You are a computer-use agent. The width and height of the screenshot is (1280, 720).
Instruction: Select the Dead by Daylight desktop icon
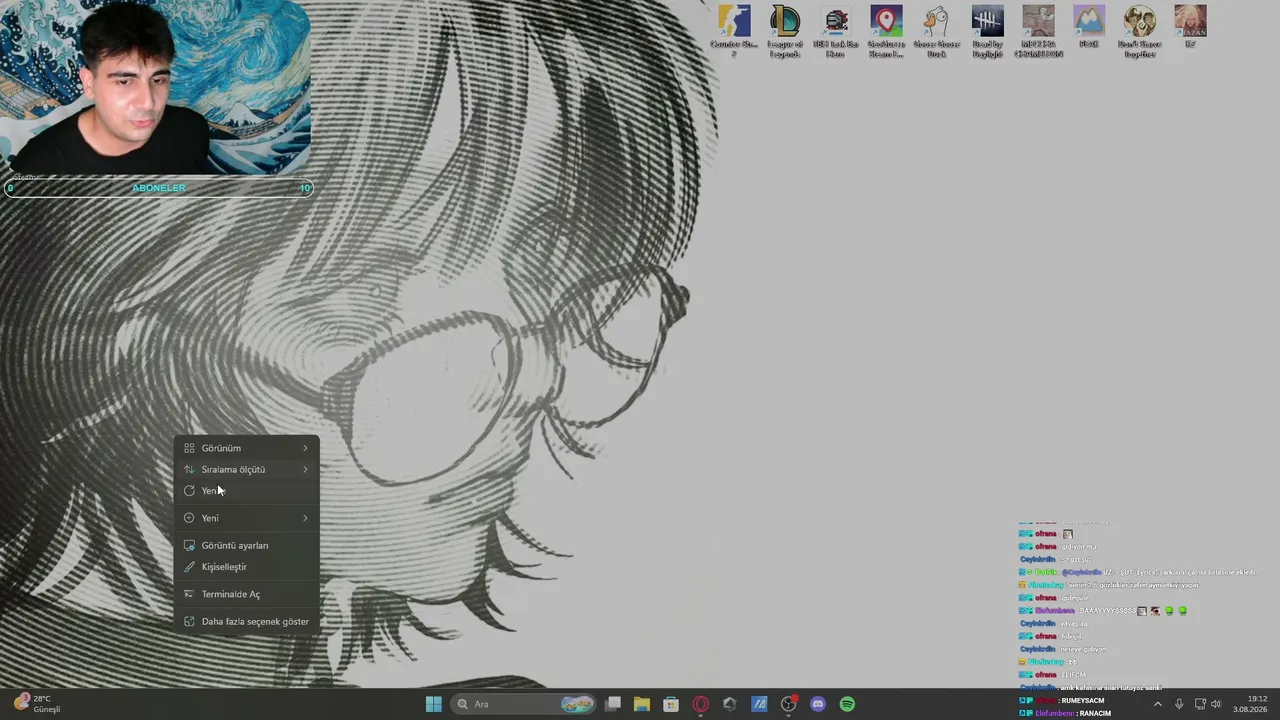[x=987, y=31]
